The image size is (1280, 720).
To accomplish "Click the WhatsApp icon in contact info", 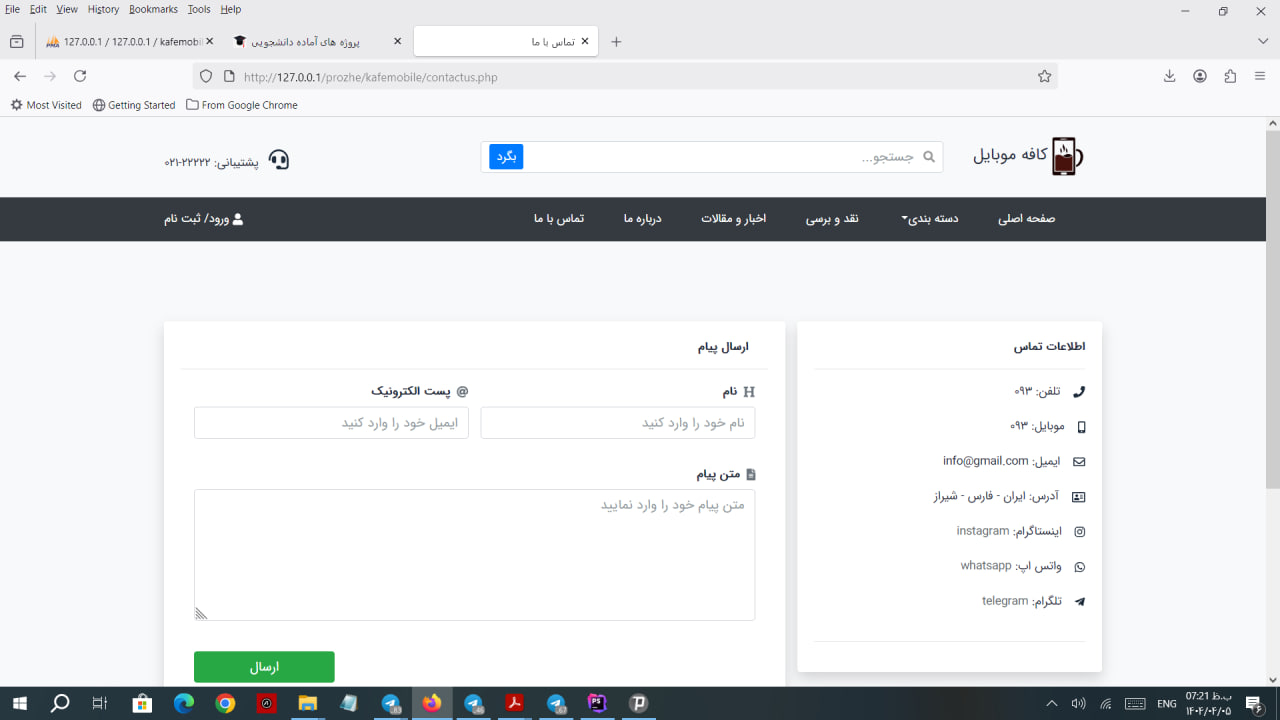I will tap(1079, 567).
